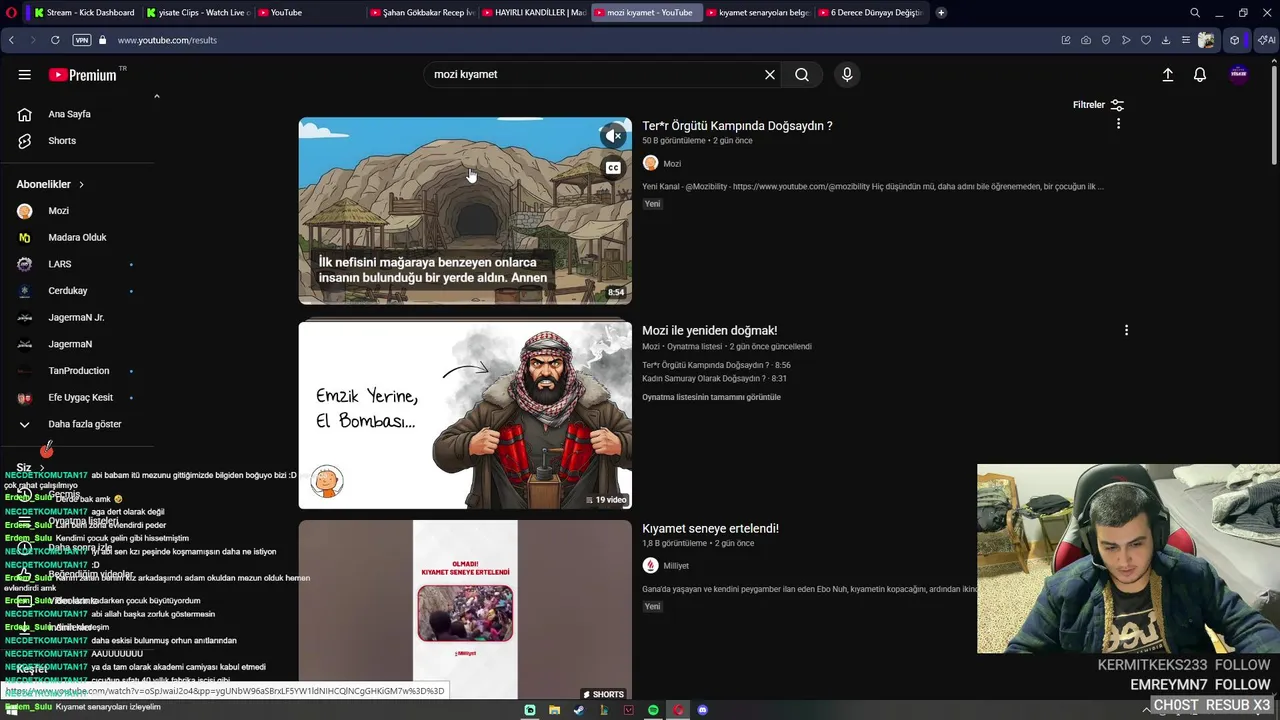Open the shield privacy protection icon
1280x720 pixels.
(1106, 40)
